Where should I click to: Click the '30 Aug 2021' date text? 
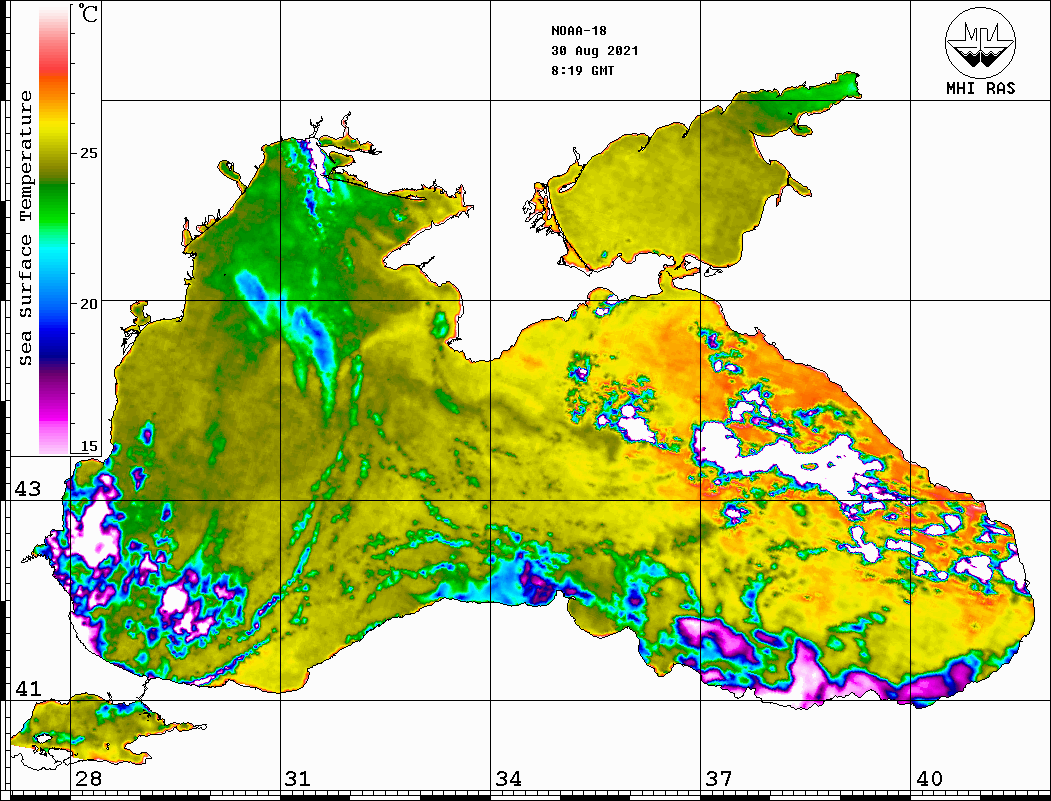coord(595,51)
